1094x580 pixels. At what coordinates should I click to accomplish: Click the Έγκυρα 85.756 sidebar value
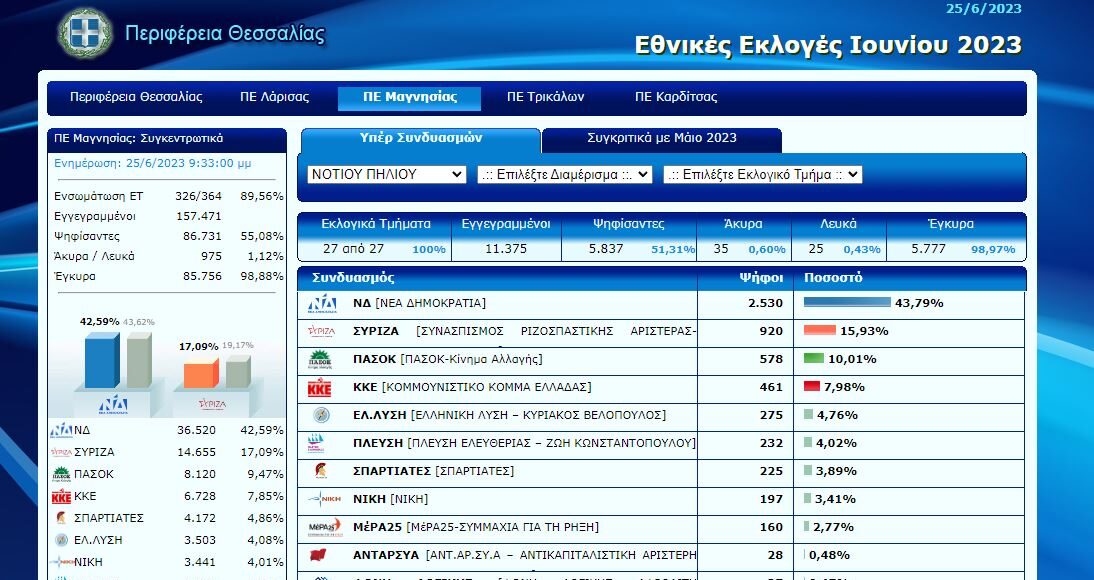[x=202, y=276]
